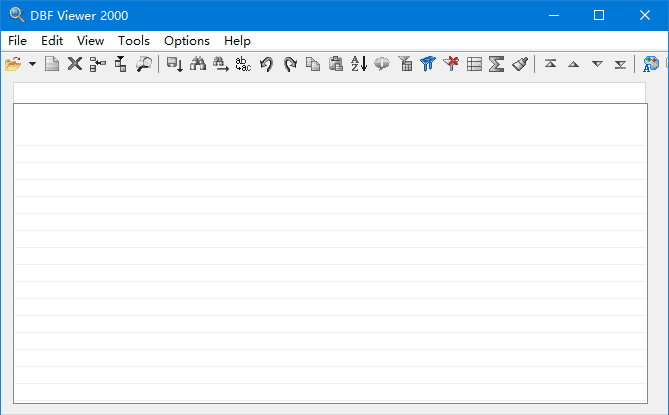The height and width of the screenshot is (415, 669).
Task: Click the blue double funnel filter icon
Action: click(x=428, y=64)
